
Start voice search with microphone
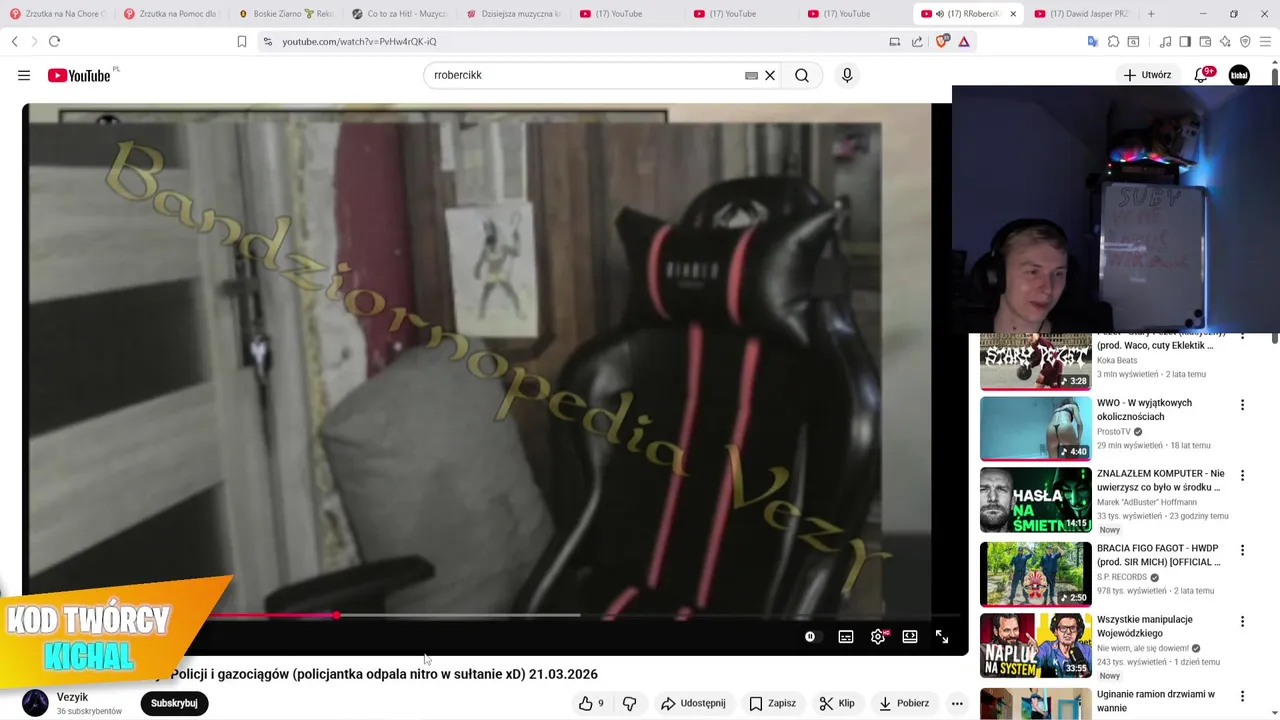pos(847,75)
